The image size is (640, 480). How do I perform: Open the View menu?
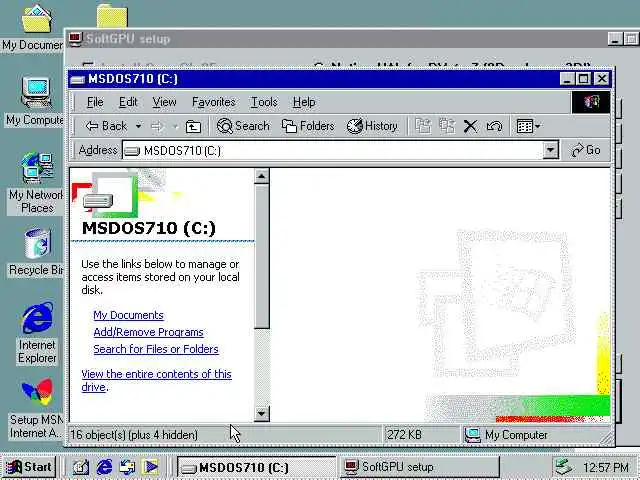164,102
